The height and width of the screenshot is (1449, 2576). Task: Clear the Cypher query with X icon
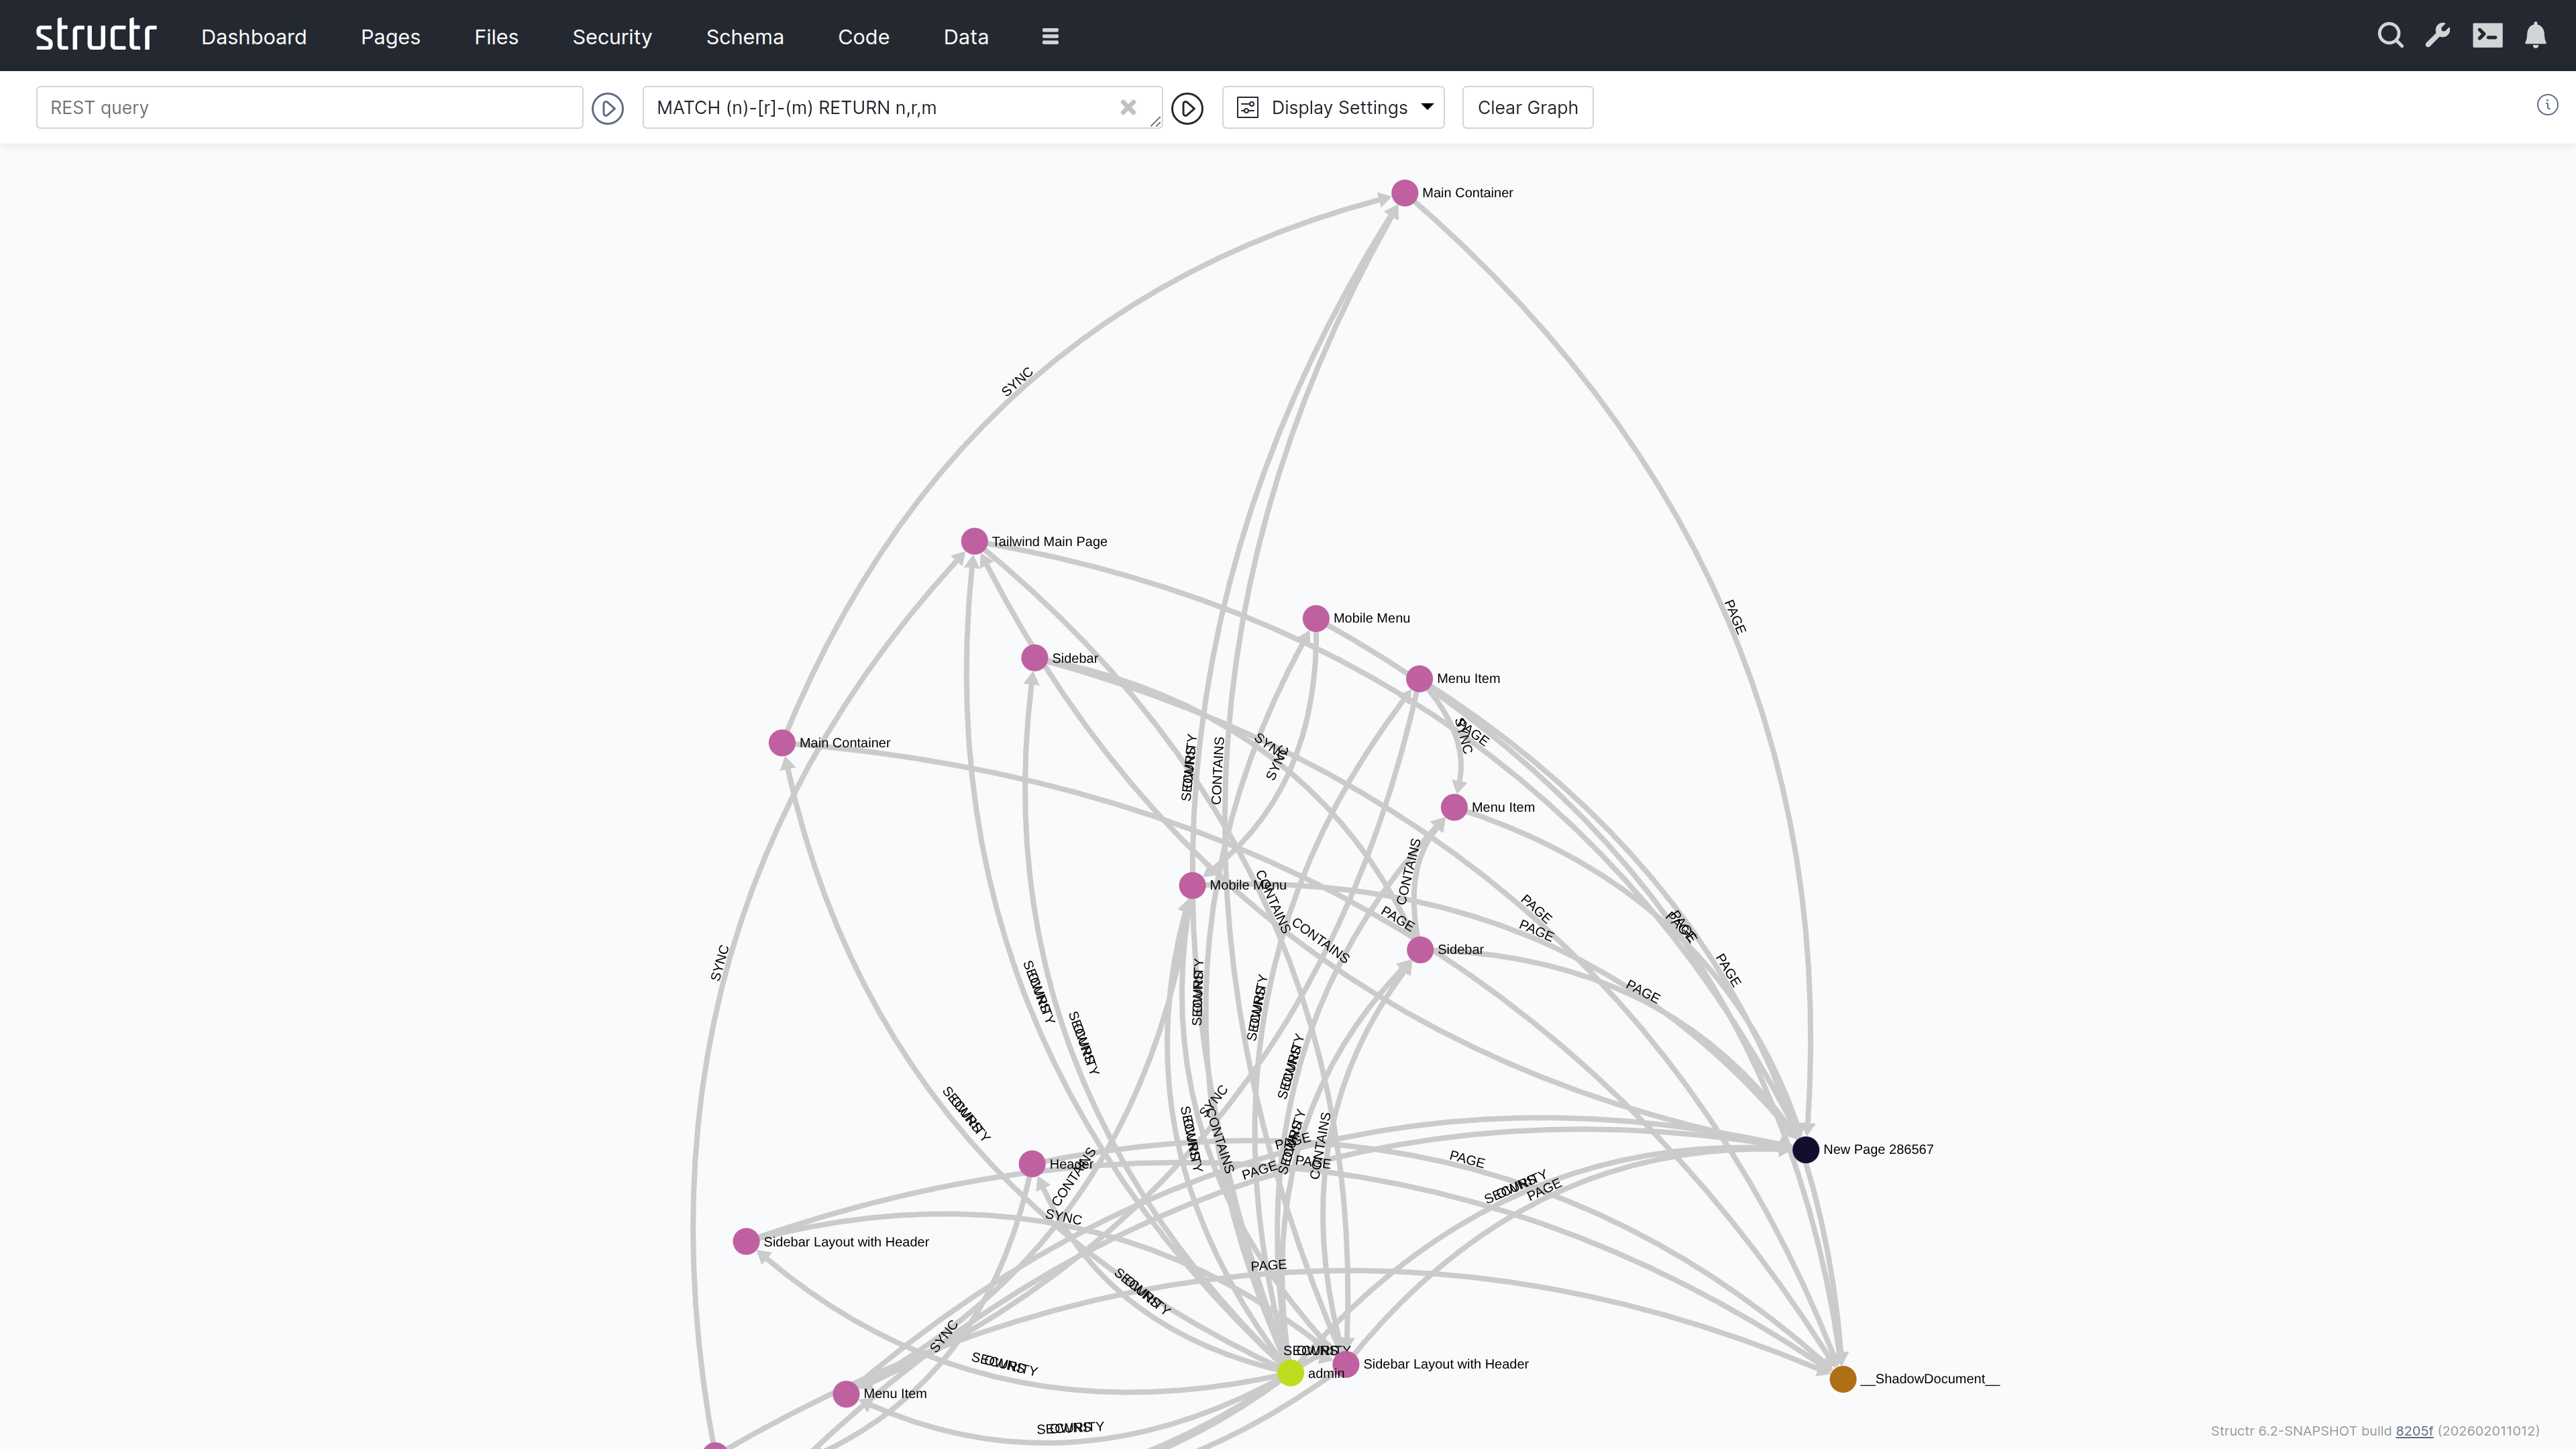1128,107
